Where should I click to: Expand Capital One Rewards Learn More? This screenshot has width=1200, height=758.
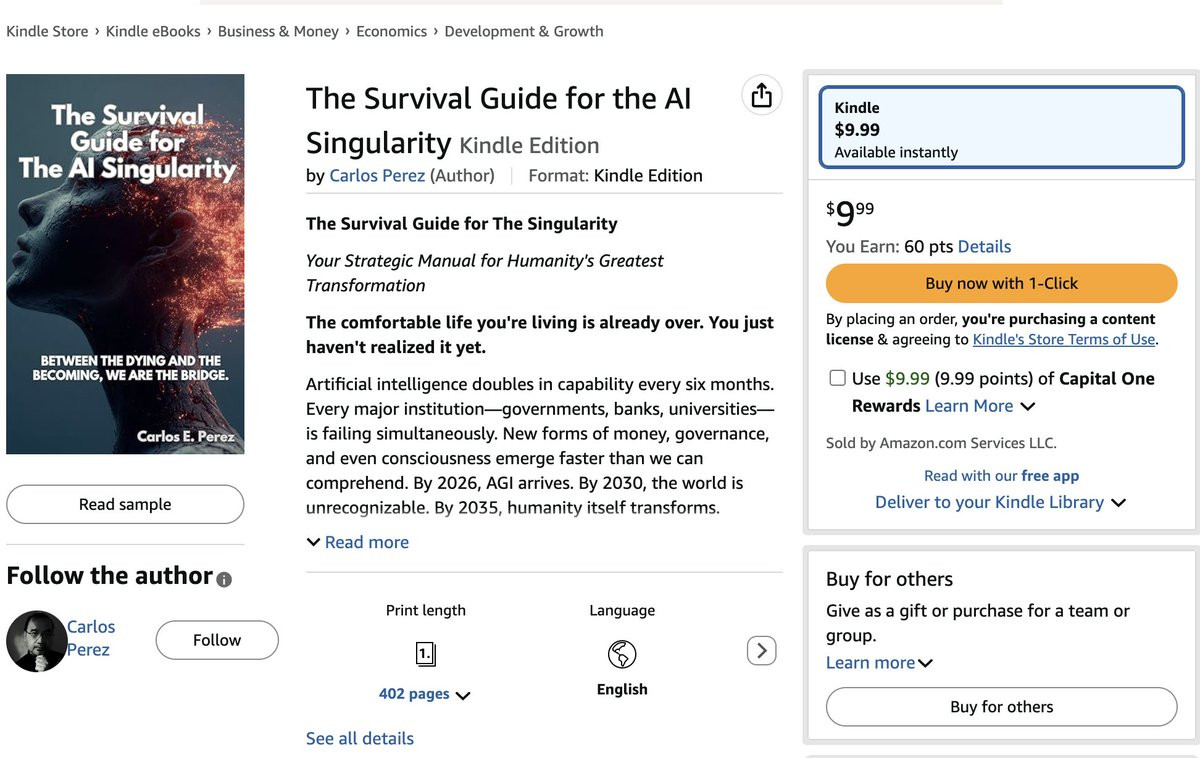(980, 406)
